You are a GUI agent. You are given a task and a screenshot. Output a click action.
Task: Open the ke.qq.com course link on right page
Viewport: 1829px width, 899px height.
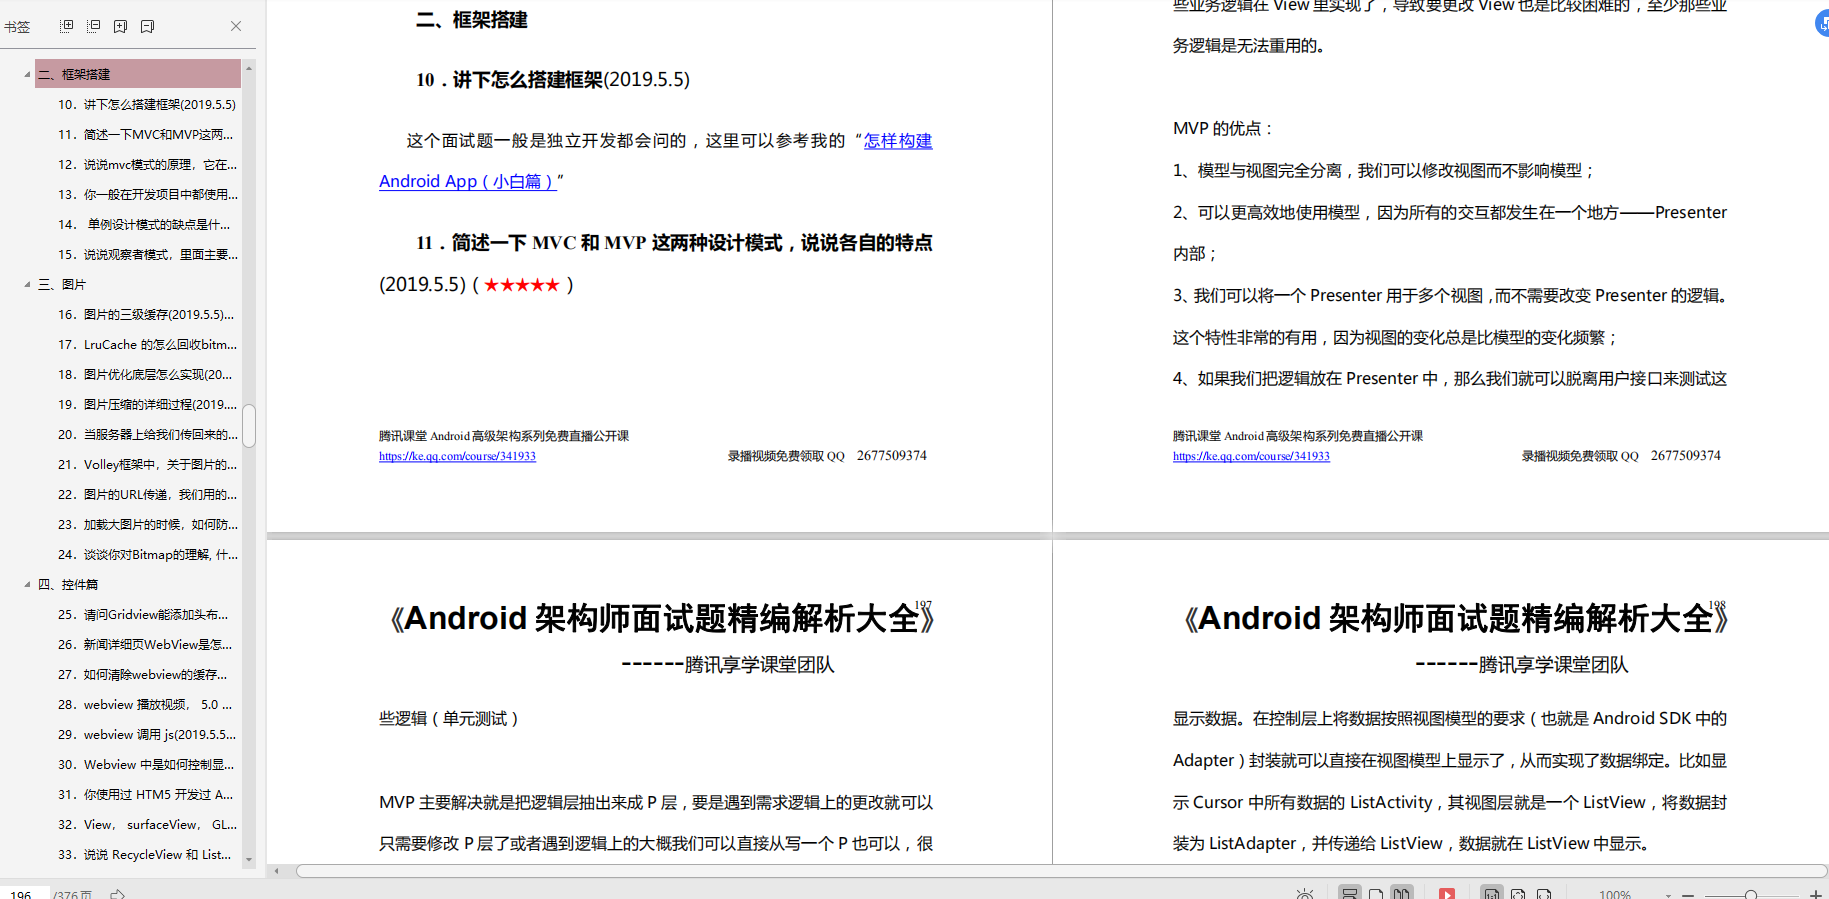tap(1251, 456)
